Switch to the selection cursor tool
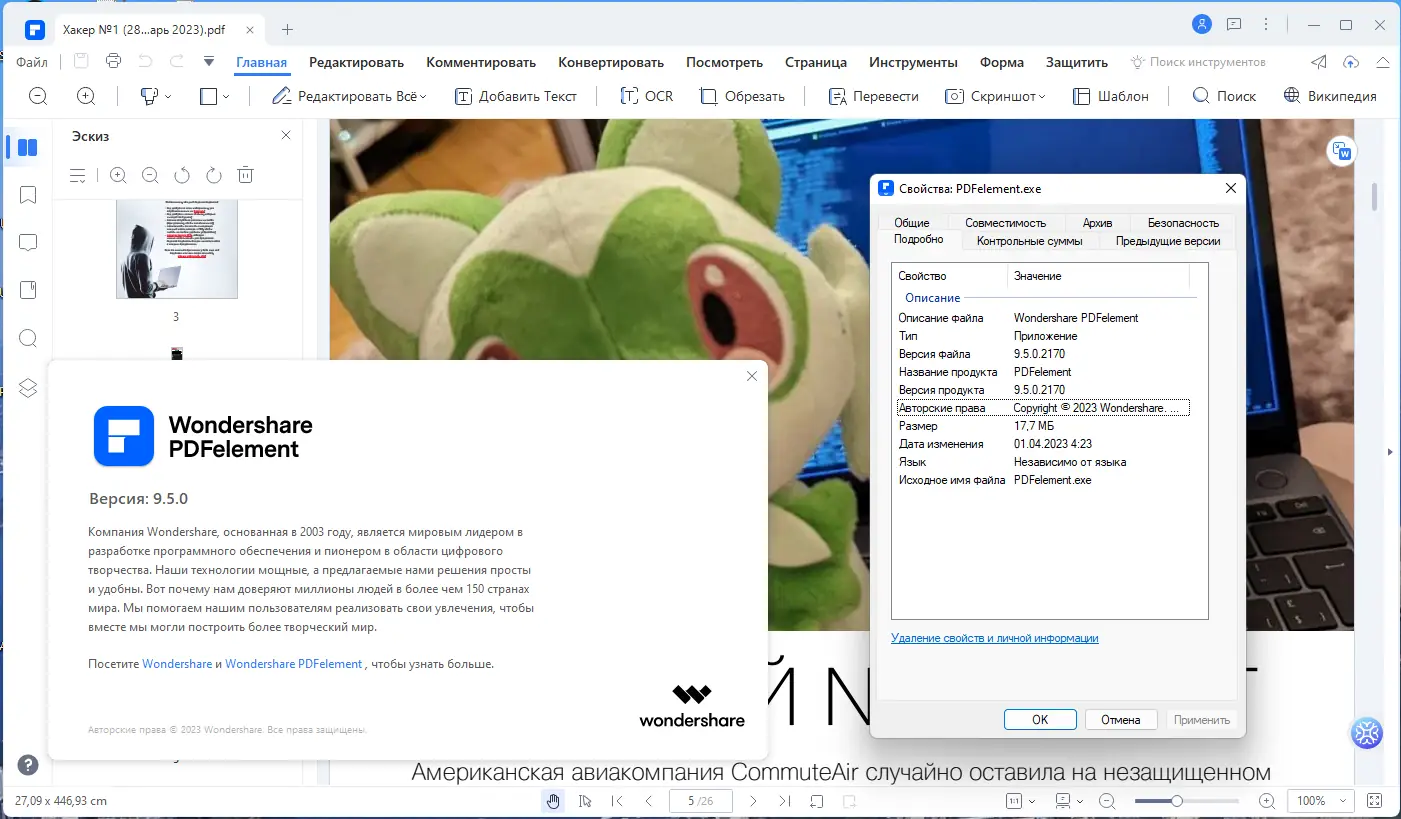This screenshot has width=1401, height=819. 585,800
